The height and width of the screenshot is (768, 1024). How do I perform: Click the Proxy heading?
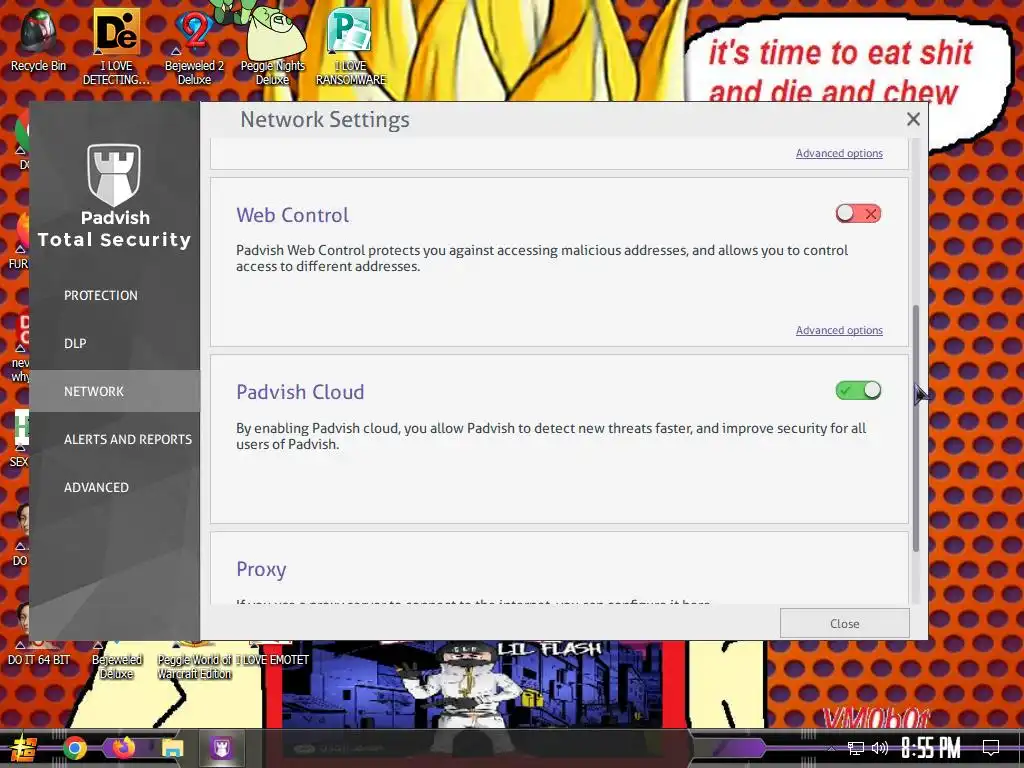click(261, 569)
